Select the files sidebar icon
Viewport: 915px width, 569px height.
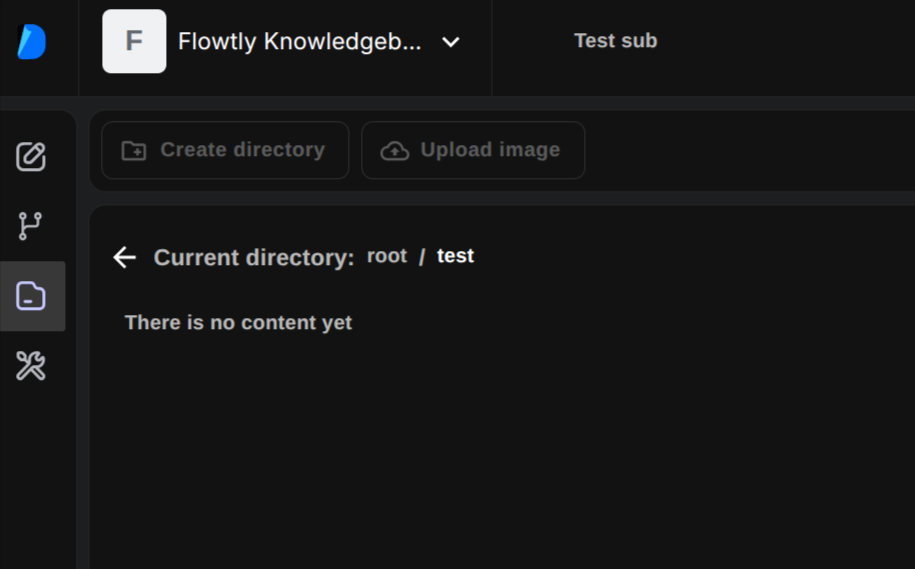point(30,296)
